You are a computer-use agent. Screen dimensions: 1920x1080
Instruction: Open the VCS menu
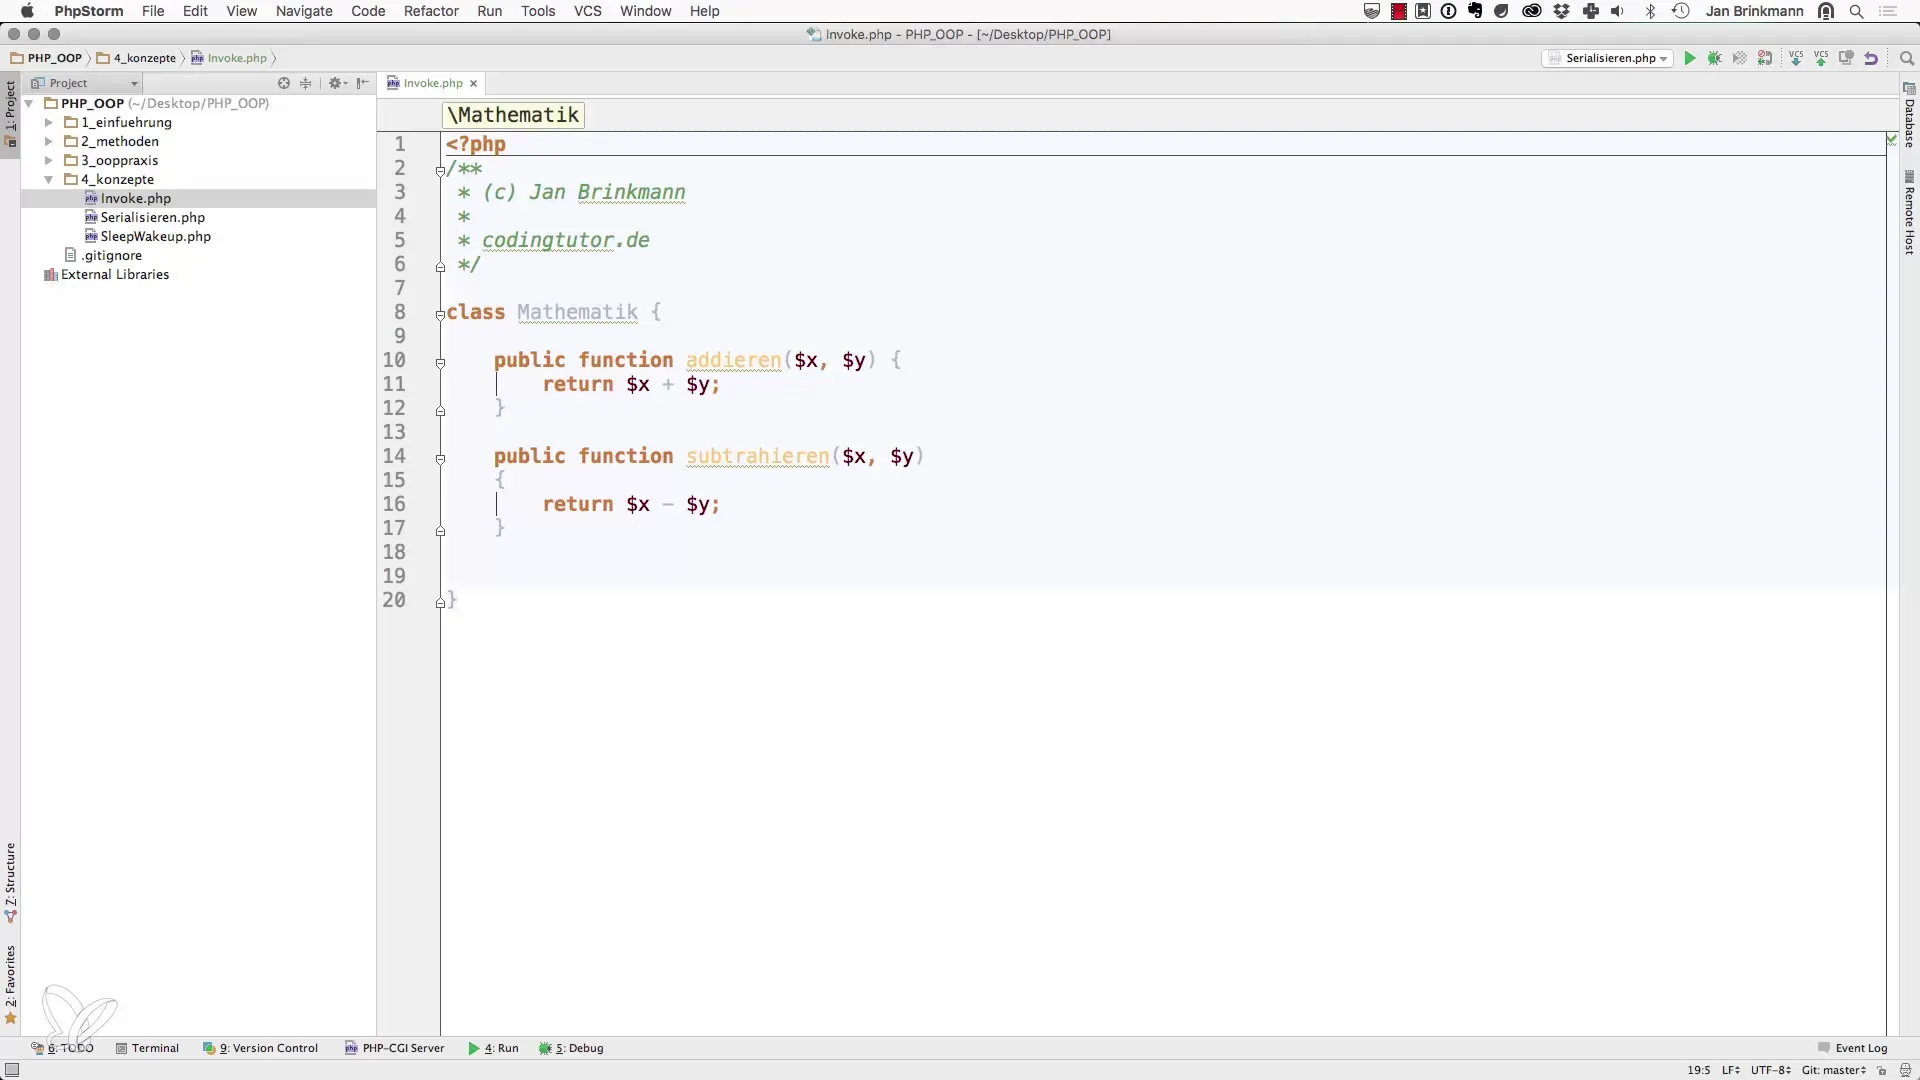(x=588, y=11)
